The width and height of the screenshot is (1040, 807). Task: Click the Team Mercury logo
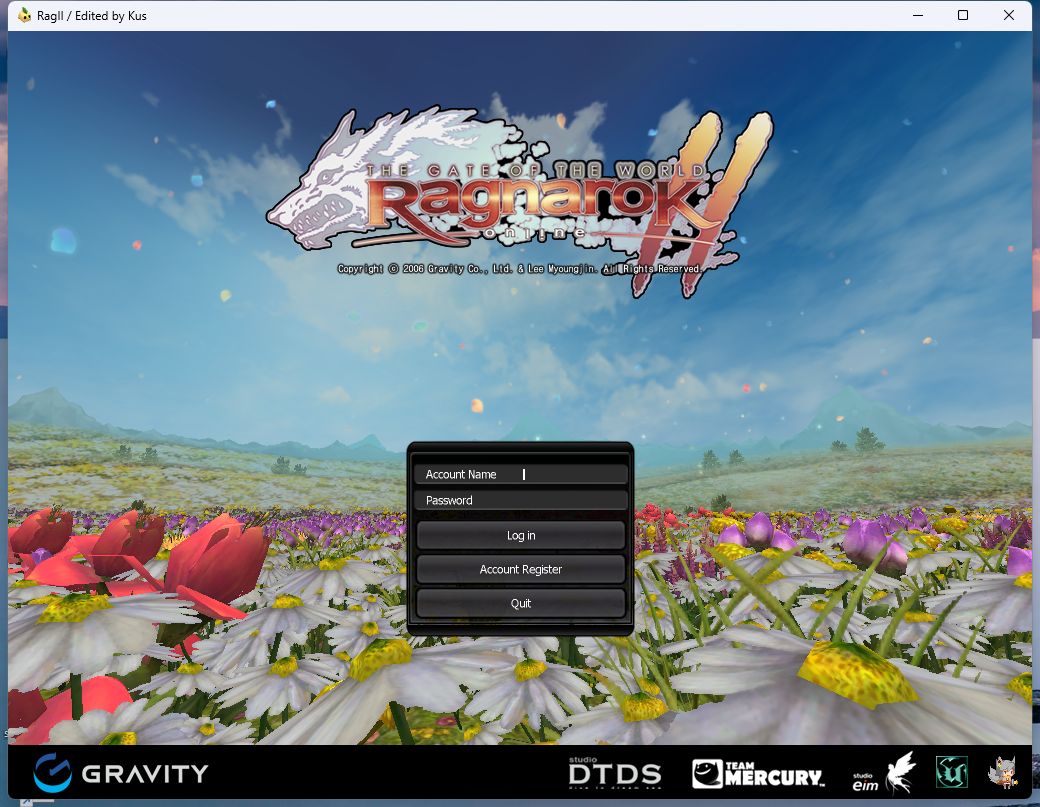(x=758, y=774)
